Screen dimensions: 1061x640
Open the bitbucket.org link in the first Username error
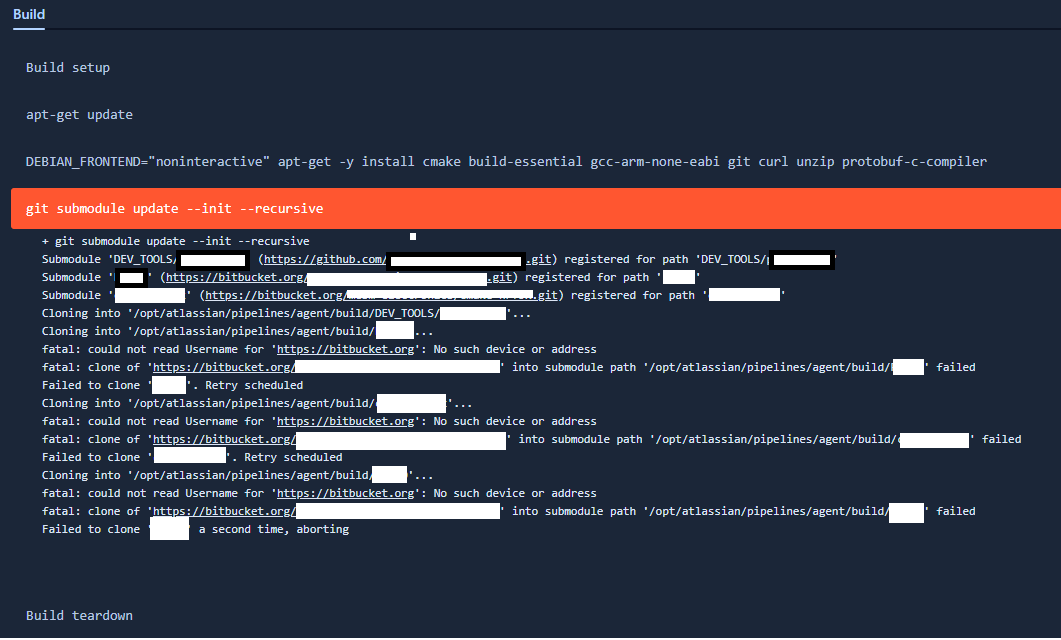345,350
